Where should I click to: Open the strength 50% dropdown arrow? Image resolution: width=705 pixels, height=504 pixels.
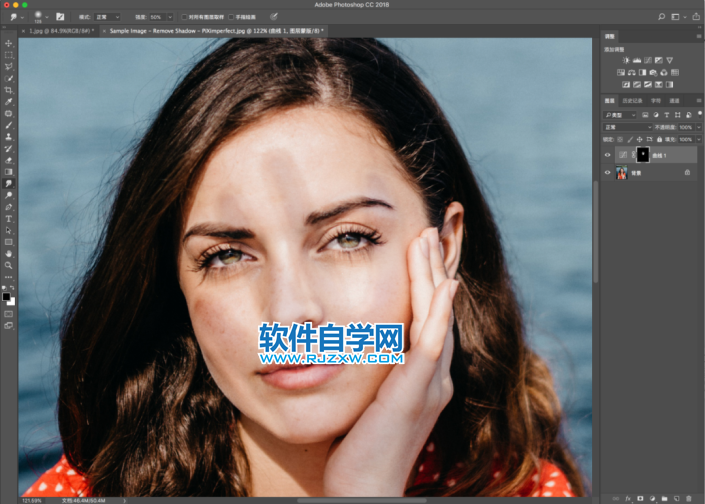point(170,17)
